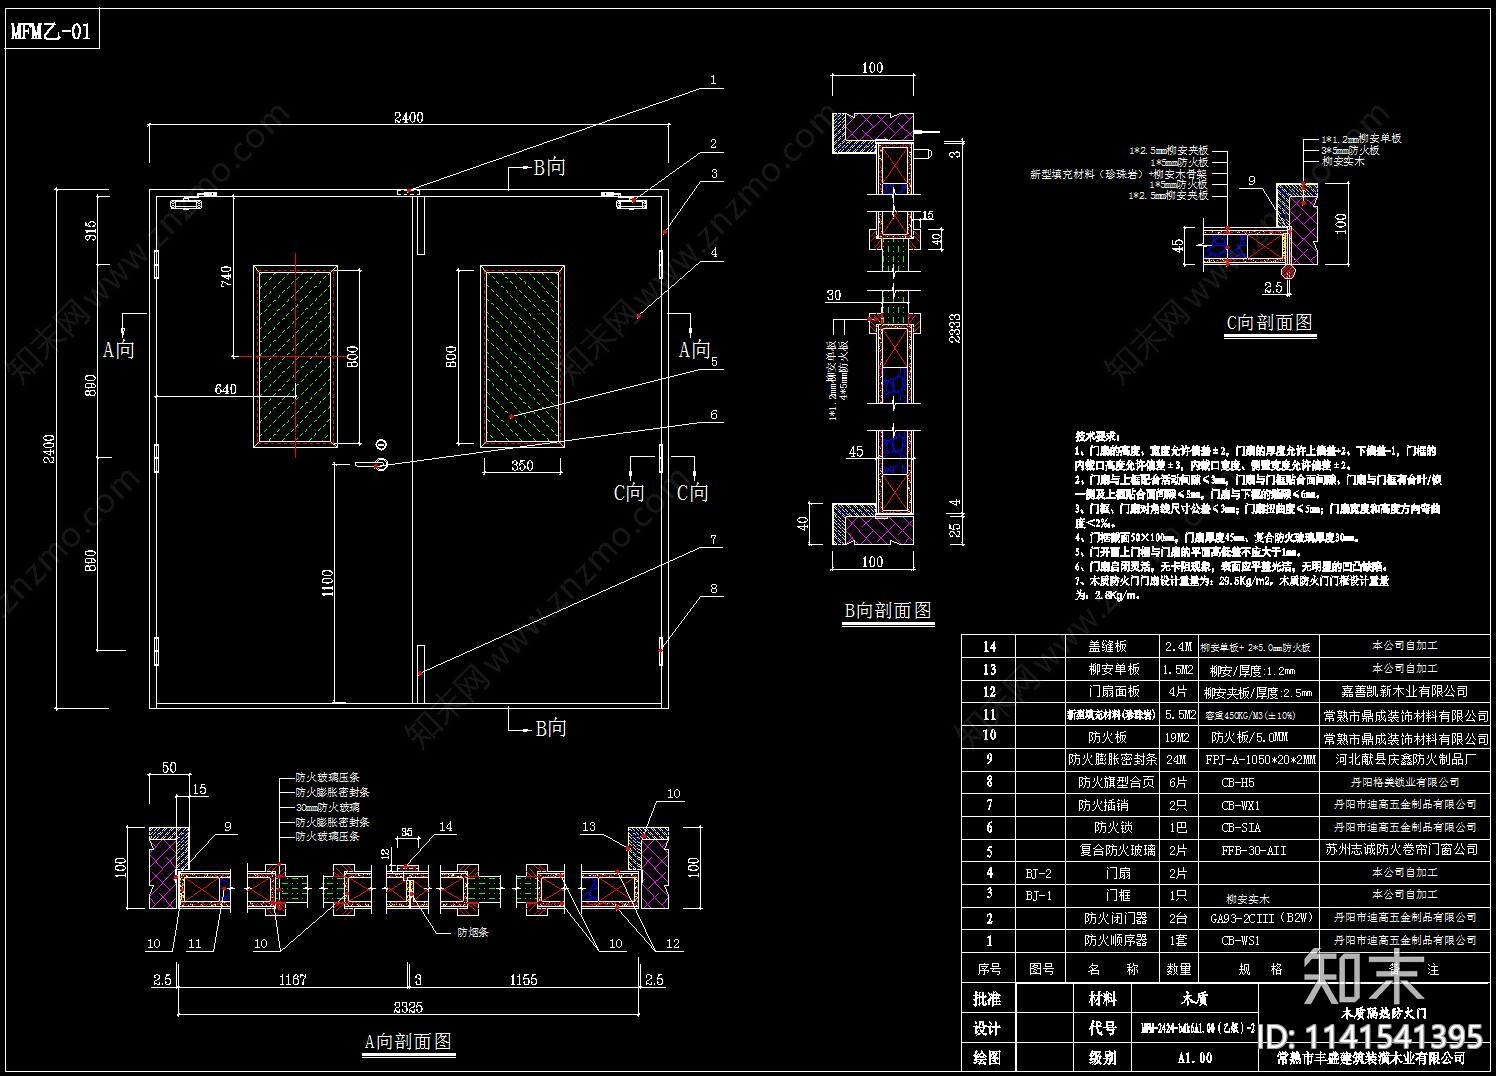Click the "防火膨胀密封条" name cell in row 9
Viewport: 1496px width, 1076px height.
pos(1112,759)
